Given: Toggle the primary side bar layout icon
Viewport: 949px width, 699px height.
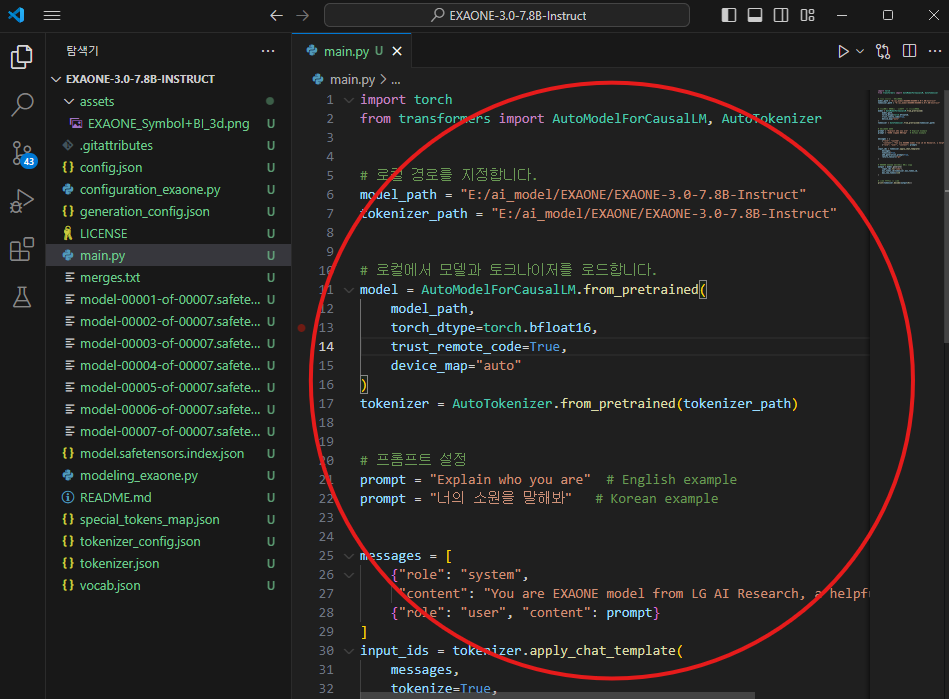Looking at the screenshot, I should [729, 15].
